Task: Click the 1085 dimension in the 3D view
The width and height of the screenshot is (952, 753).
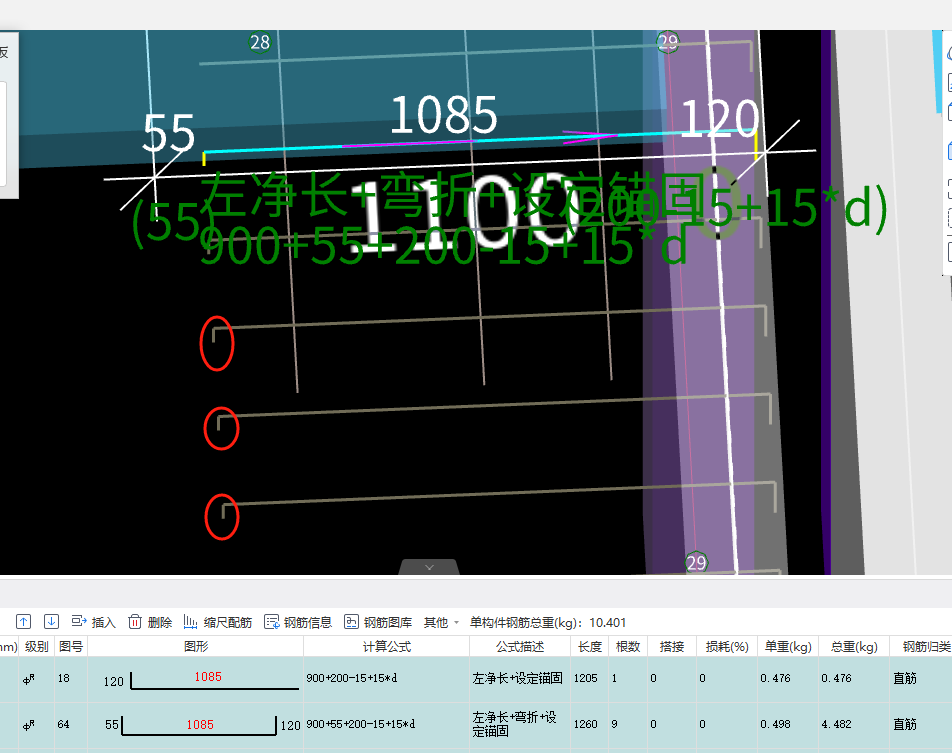Action: coord(444,115)
